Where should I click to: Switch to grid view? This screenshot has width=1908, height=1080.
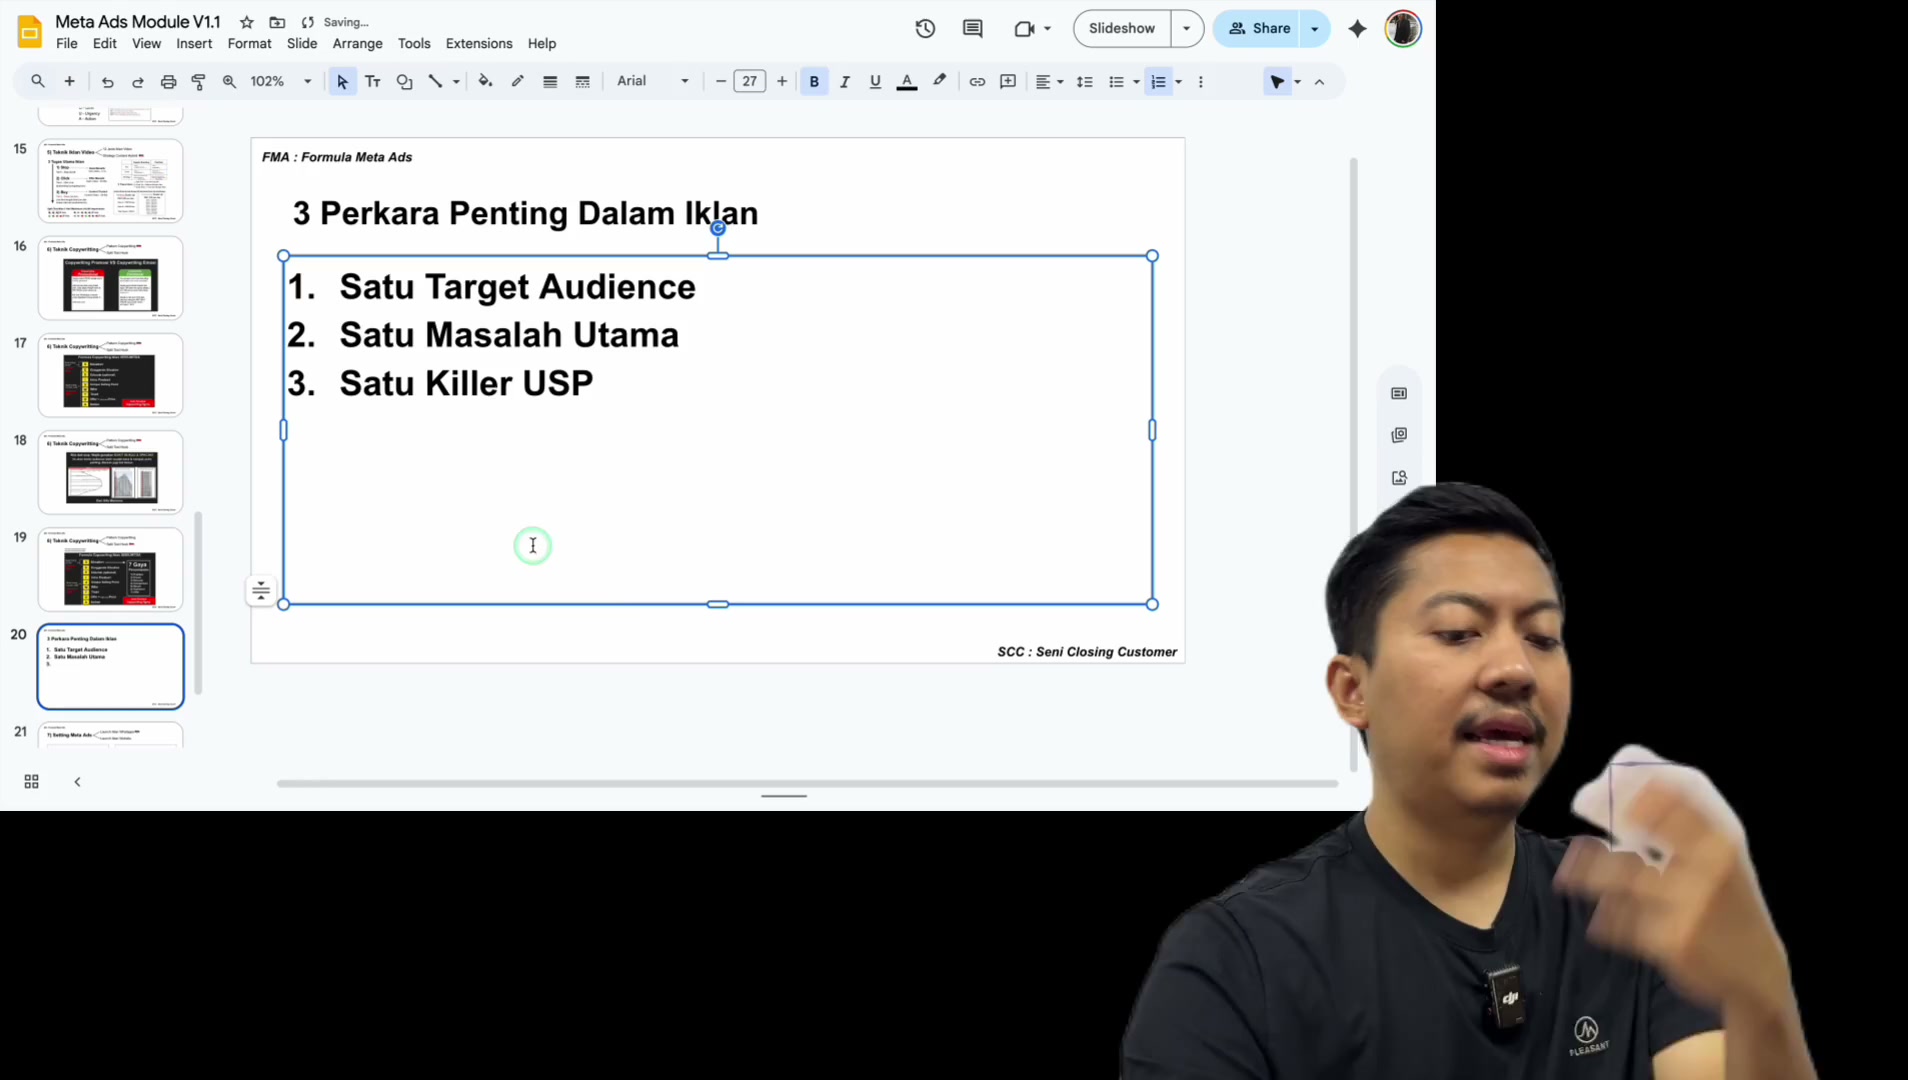click(x=31, y=782)
